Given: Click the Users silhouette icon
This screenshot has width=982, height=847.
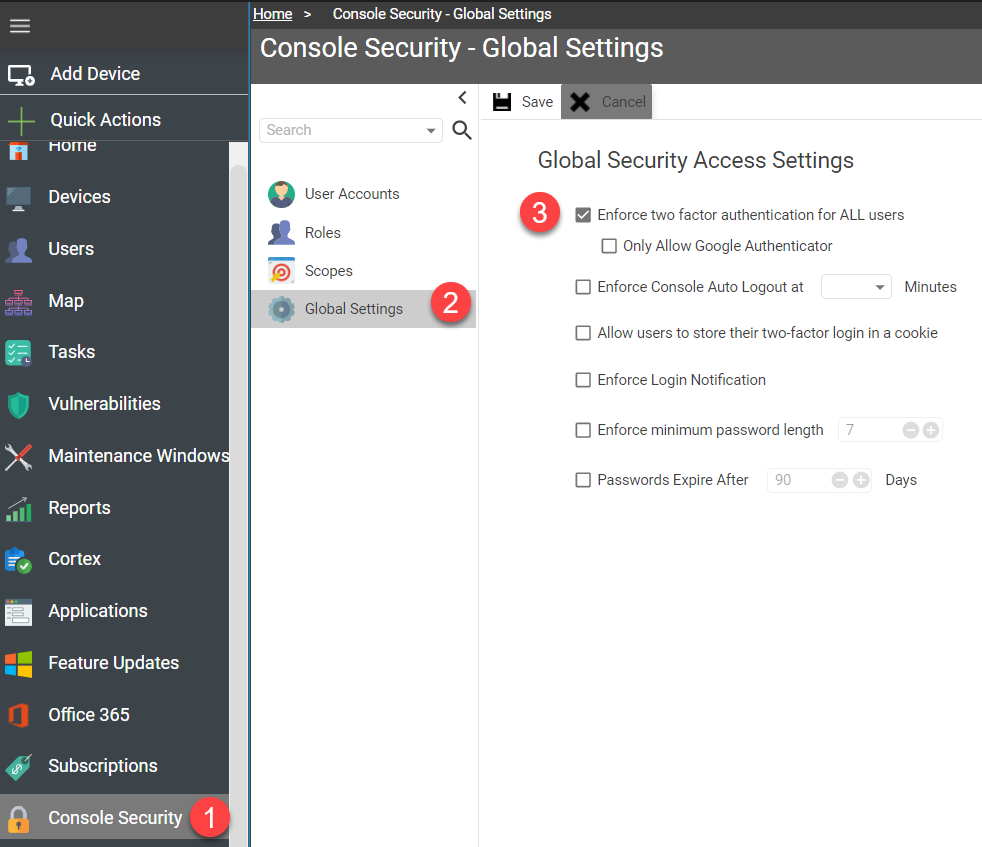Looking at the screenshot, I should (18, 249).
